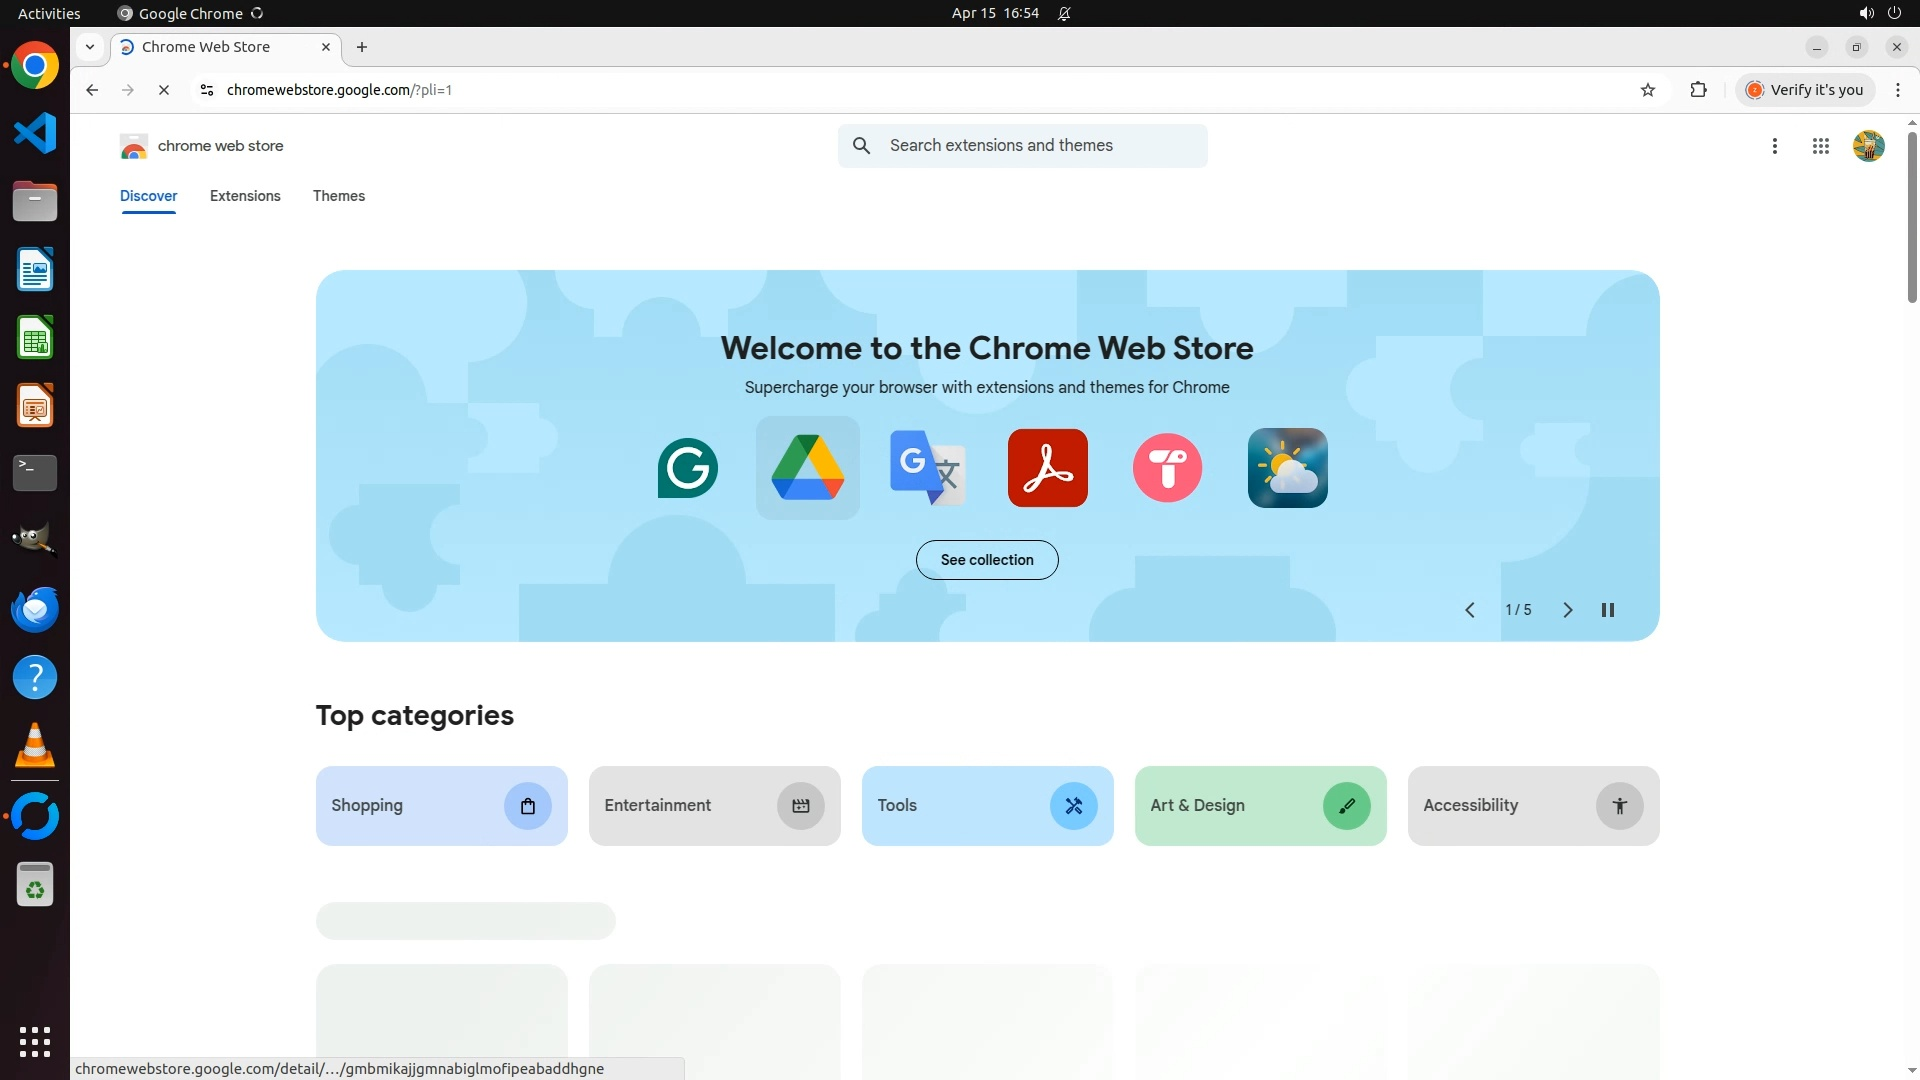The image size is (1920, 1080).
Task: Pause the banner carousel
Action: pyautogui.click(x=1608, y=610)
